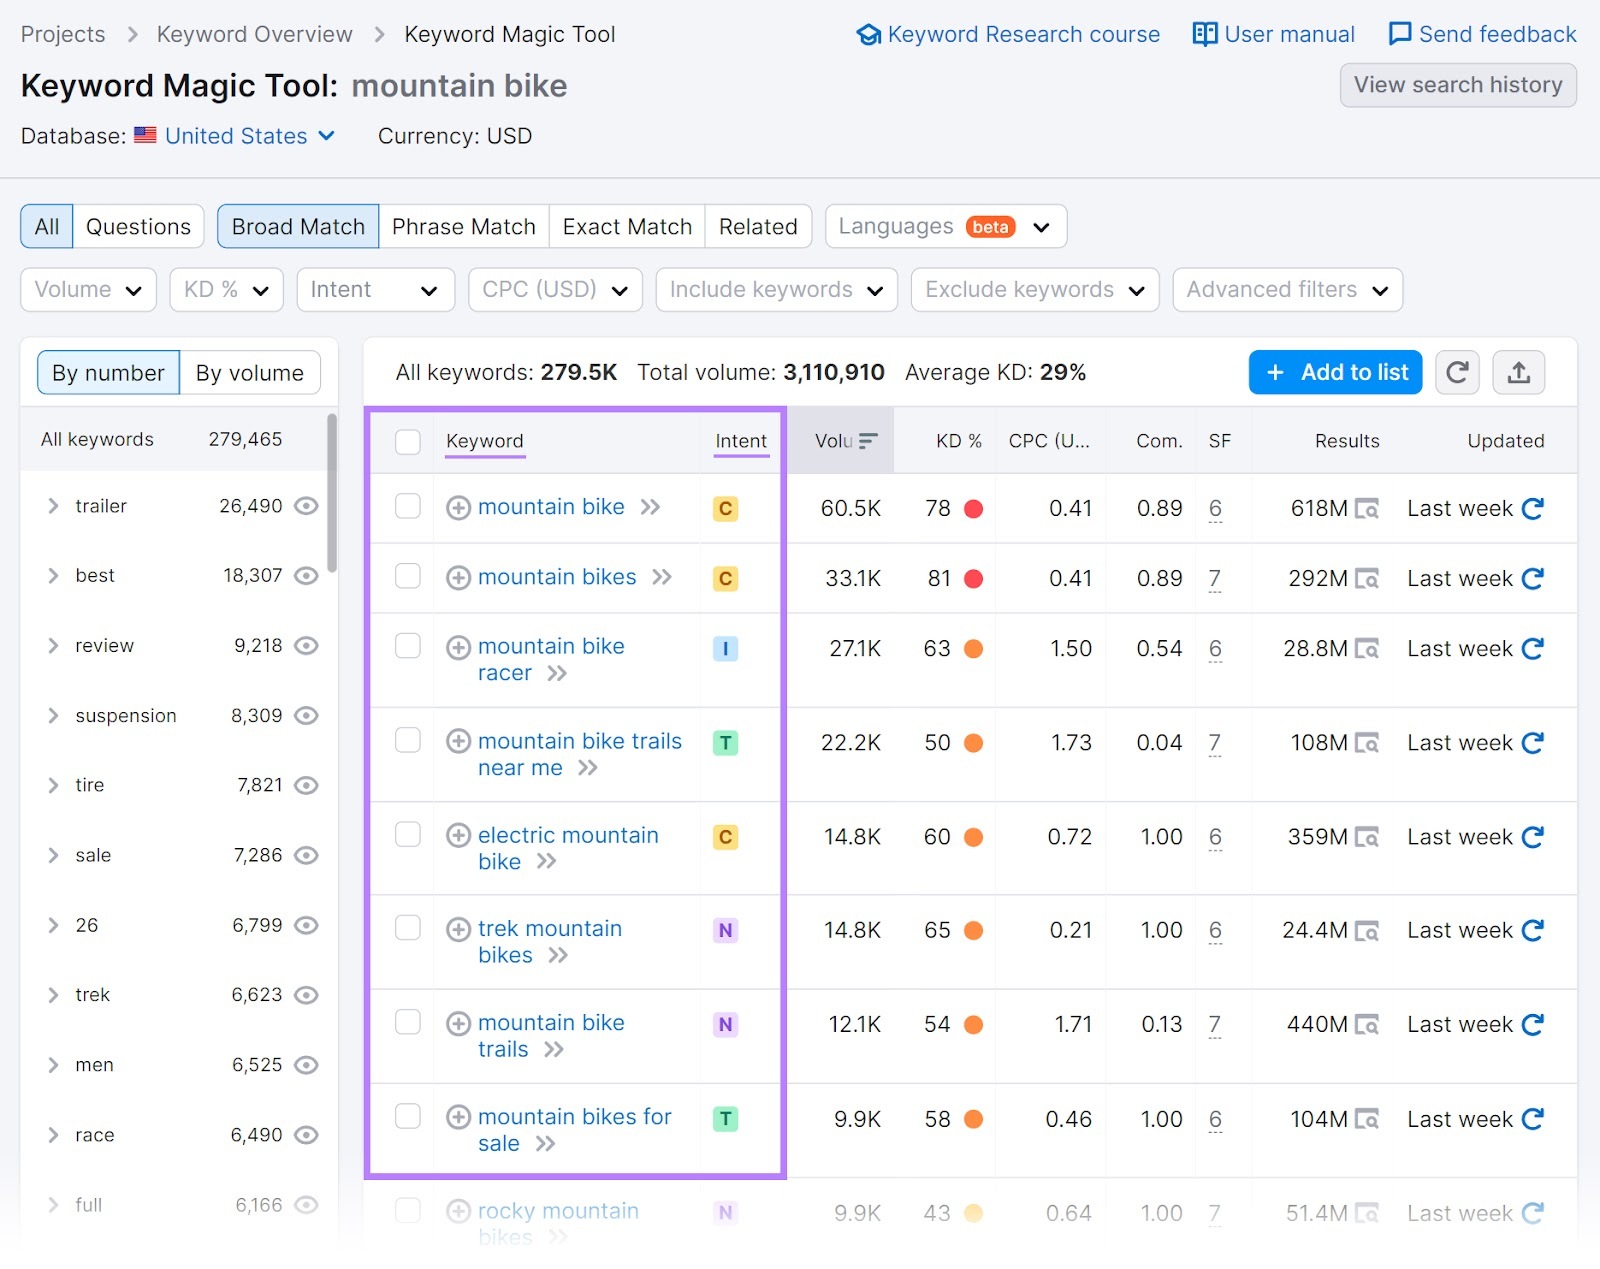Select the Questions tab
This screenshot has height=1269, width=1600.
coord(138,227)
